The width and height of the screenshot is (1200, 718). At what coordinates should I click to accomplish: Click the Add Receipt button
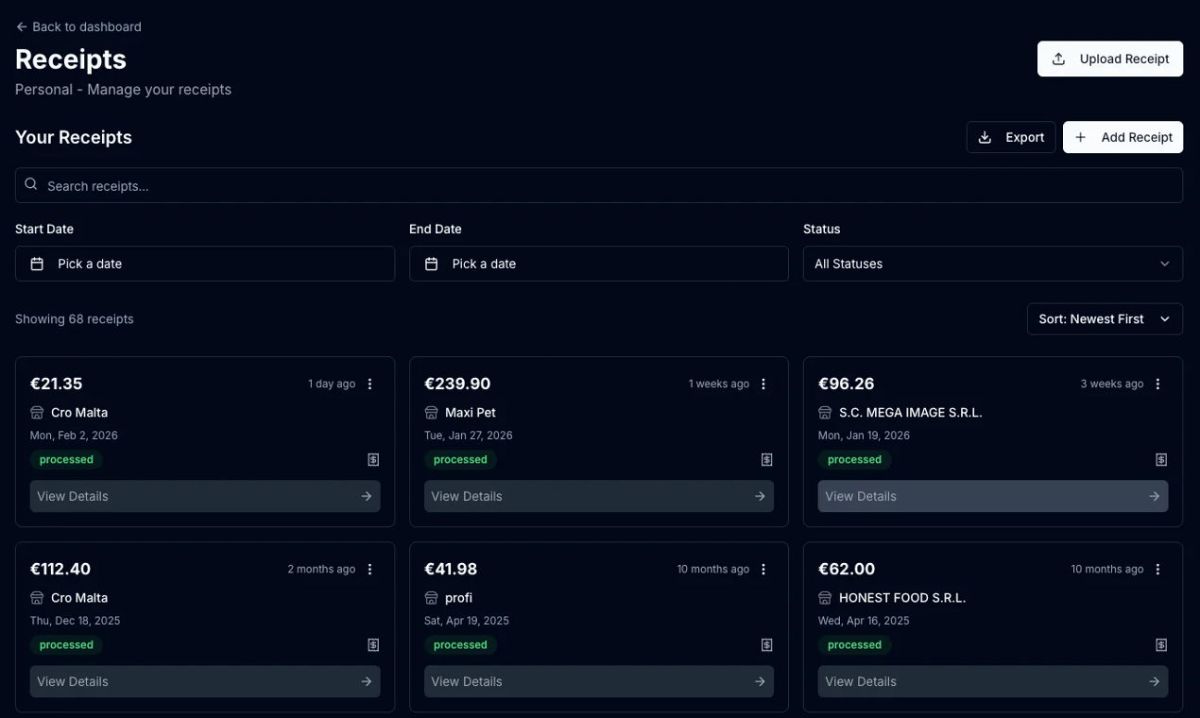tap(1122, 137)
